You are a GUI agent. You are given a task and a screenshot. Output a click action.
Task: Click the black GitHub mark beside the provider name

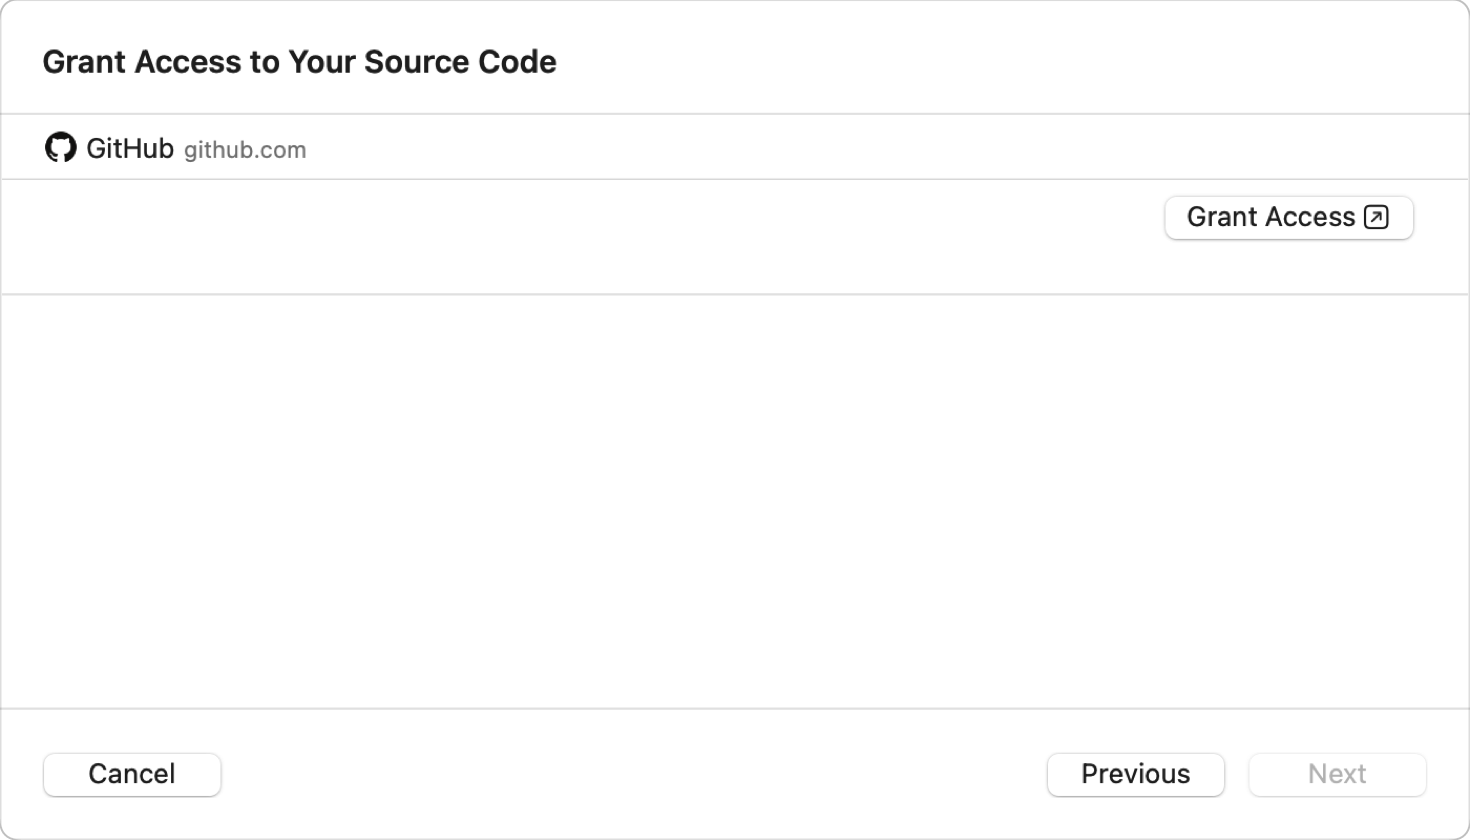pyautogui.click(x=61, y=148)
